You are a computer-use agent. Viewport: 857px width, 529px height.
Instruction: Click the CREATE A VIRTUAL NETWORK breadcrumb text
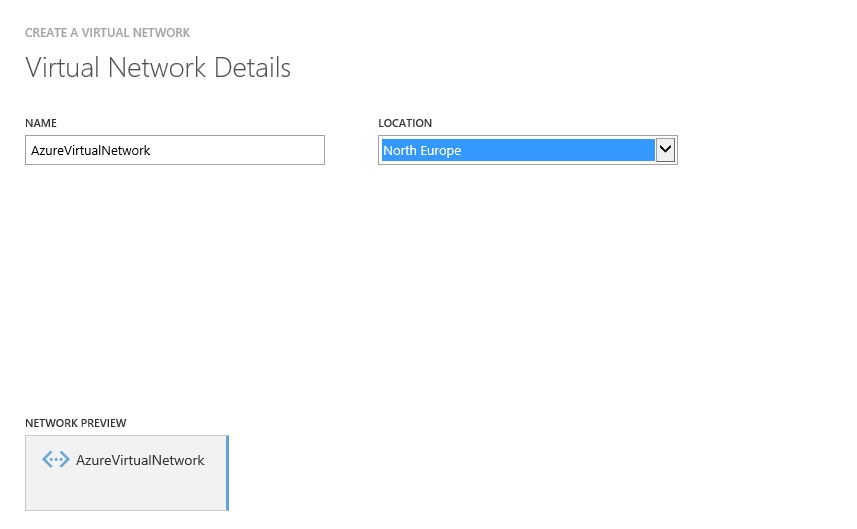pos(107,33)
